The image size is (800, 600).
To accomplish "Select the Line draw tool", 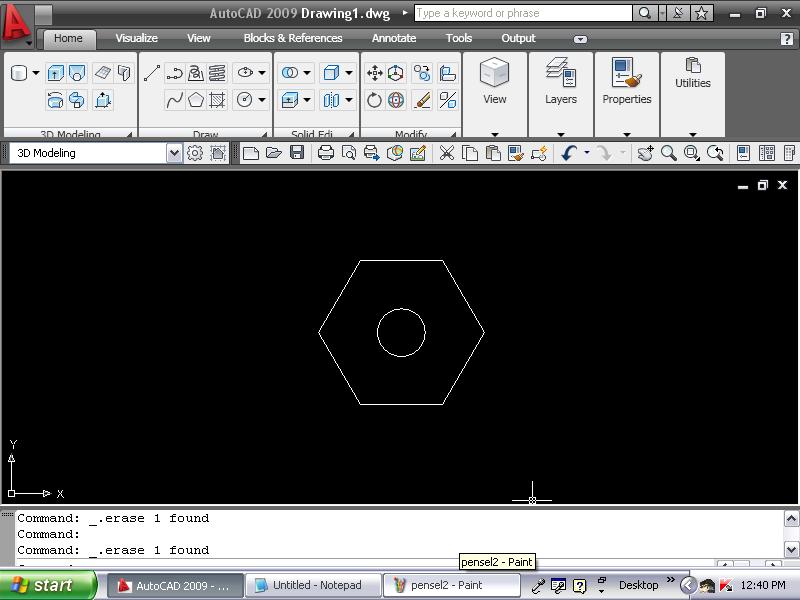I will click(x=152, y=73).
